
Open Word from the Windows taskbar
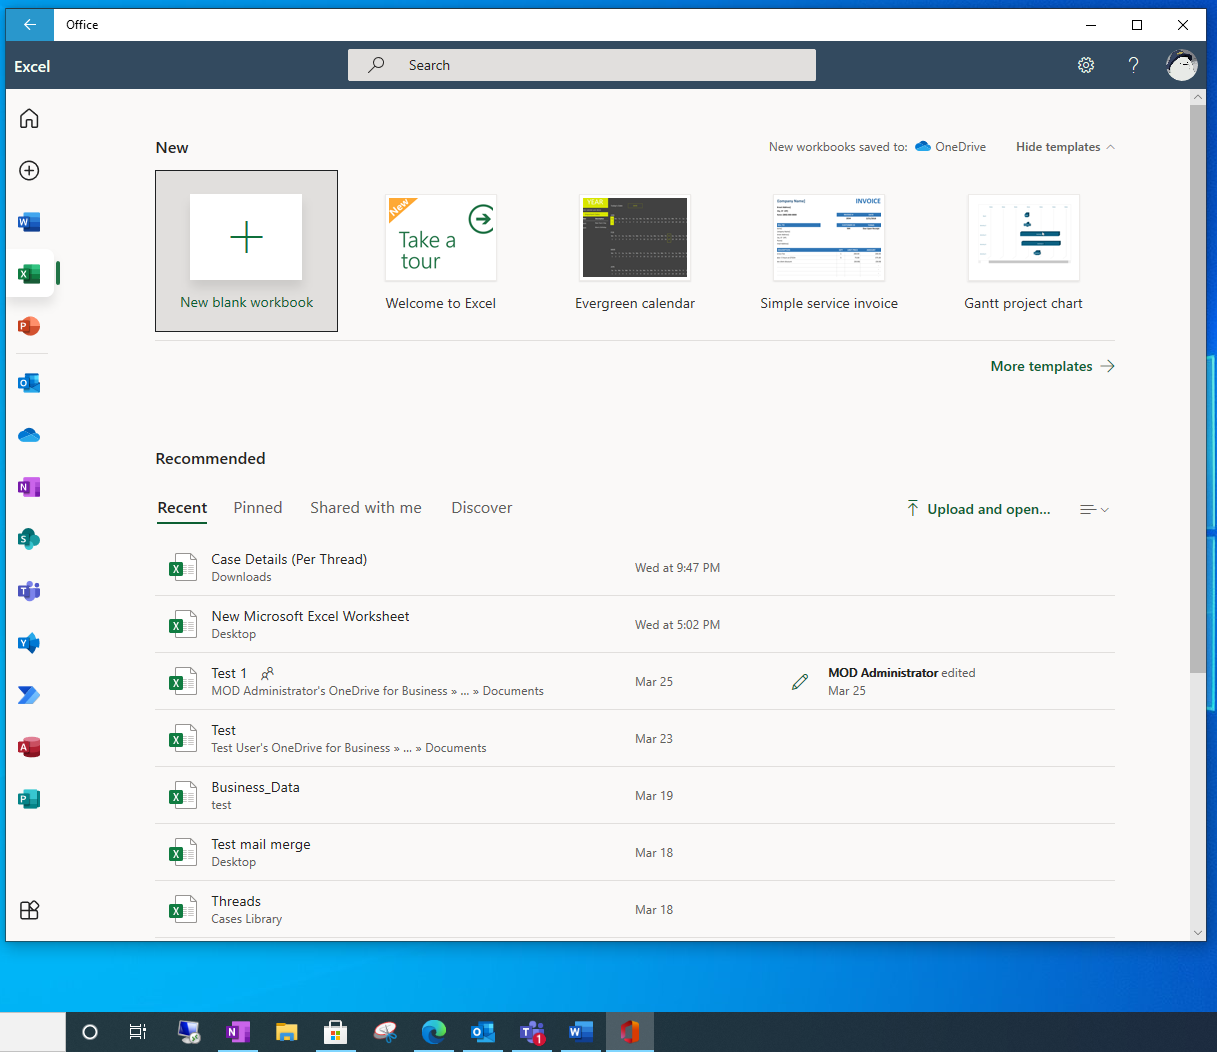(x=580, y=1031)
